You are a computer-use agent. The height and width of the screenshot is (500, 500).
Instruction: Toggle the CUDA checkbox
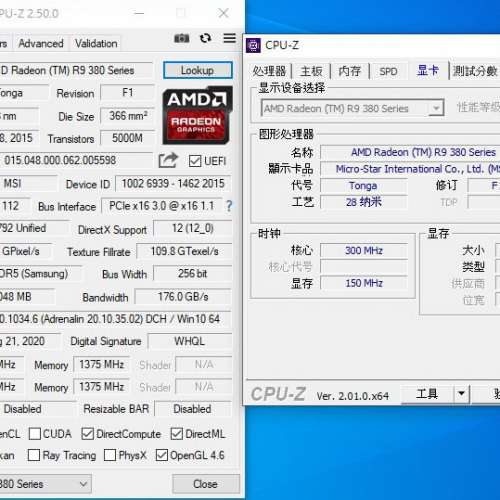click(x=35, y=434)
